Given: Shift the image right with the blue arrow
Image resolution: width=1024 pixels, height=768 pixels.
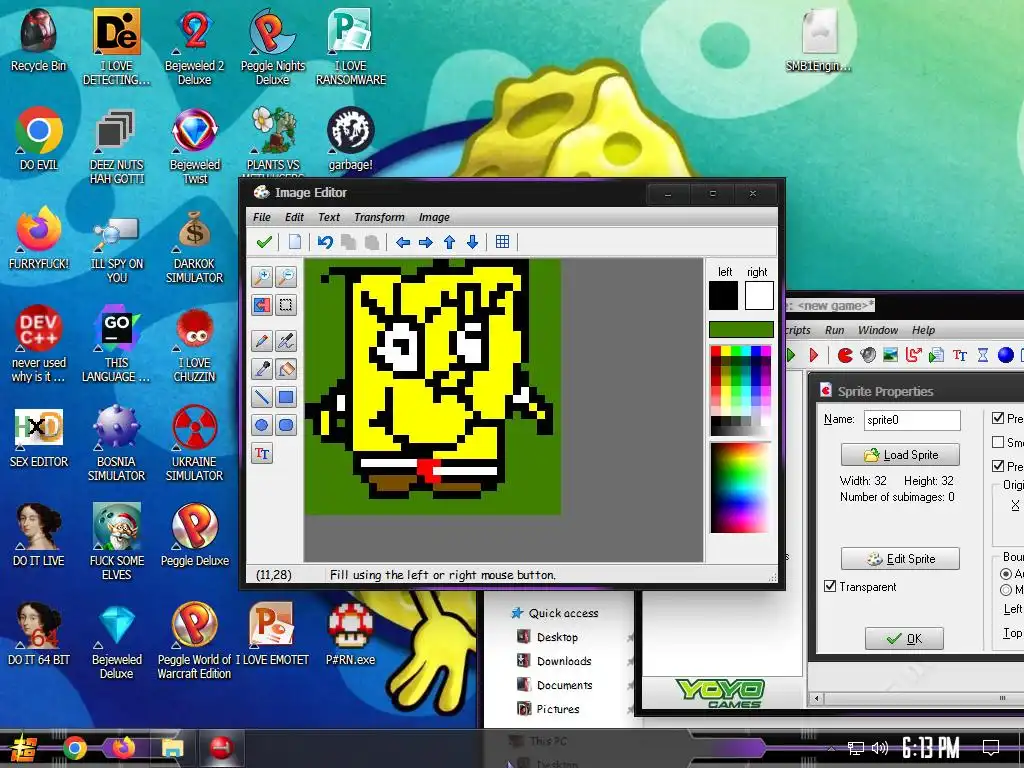Looking at the screenshot, I should click(x=426, y=242).
